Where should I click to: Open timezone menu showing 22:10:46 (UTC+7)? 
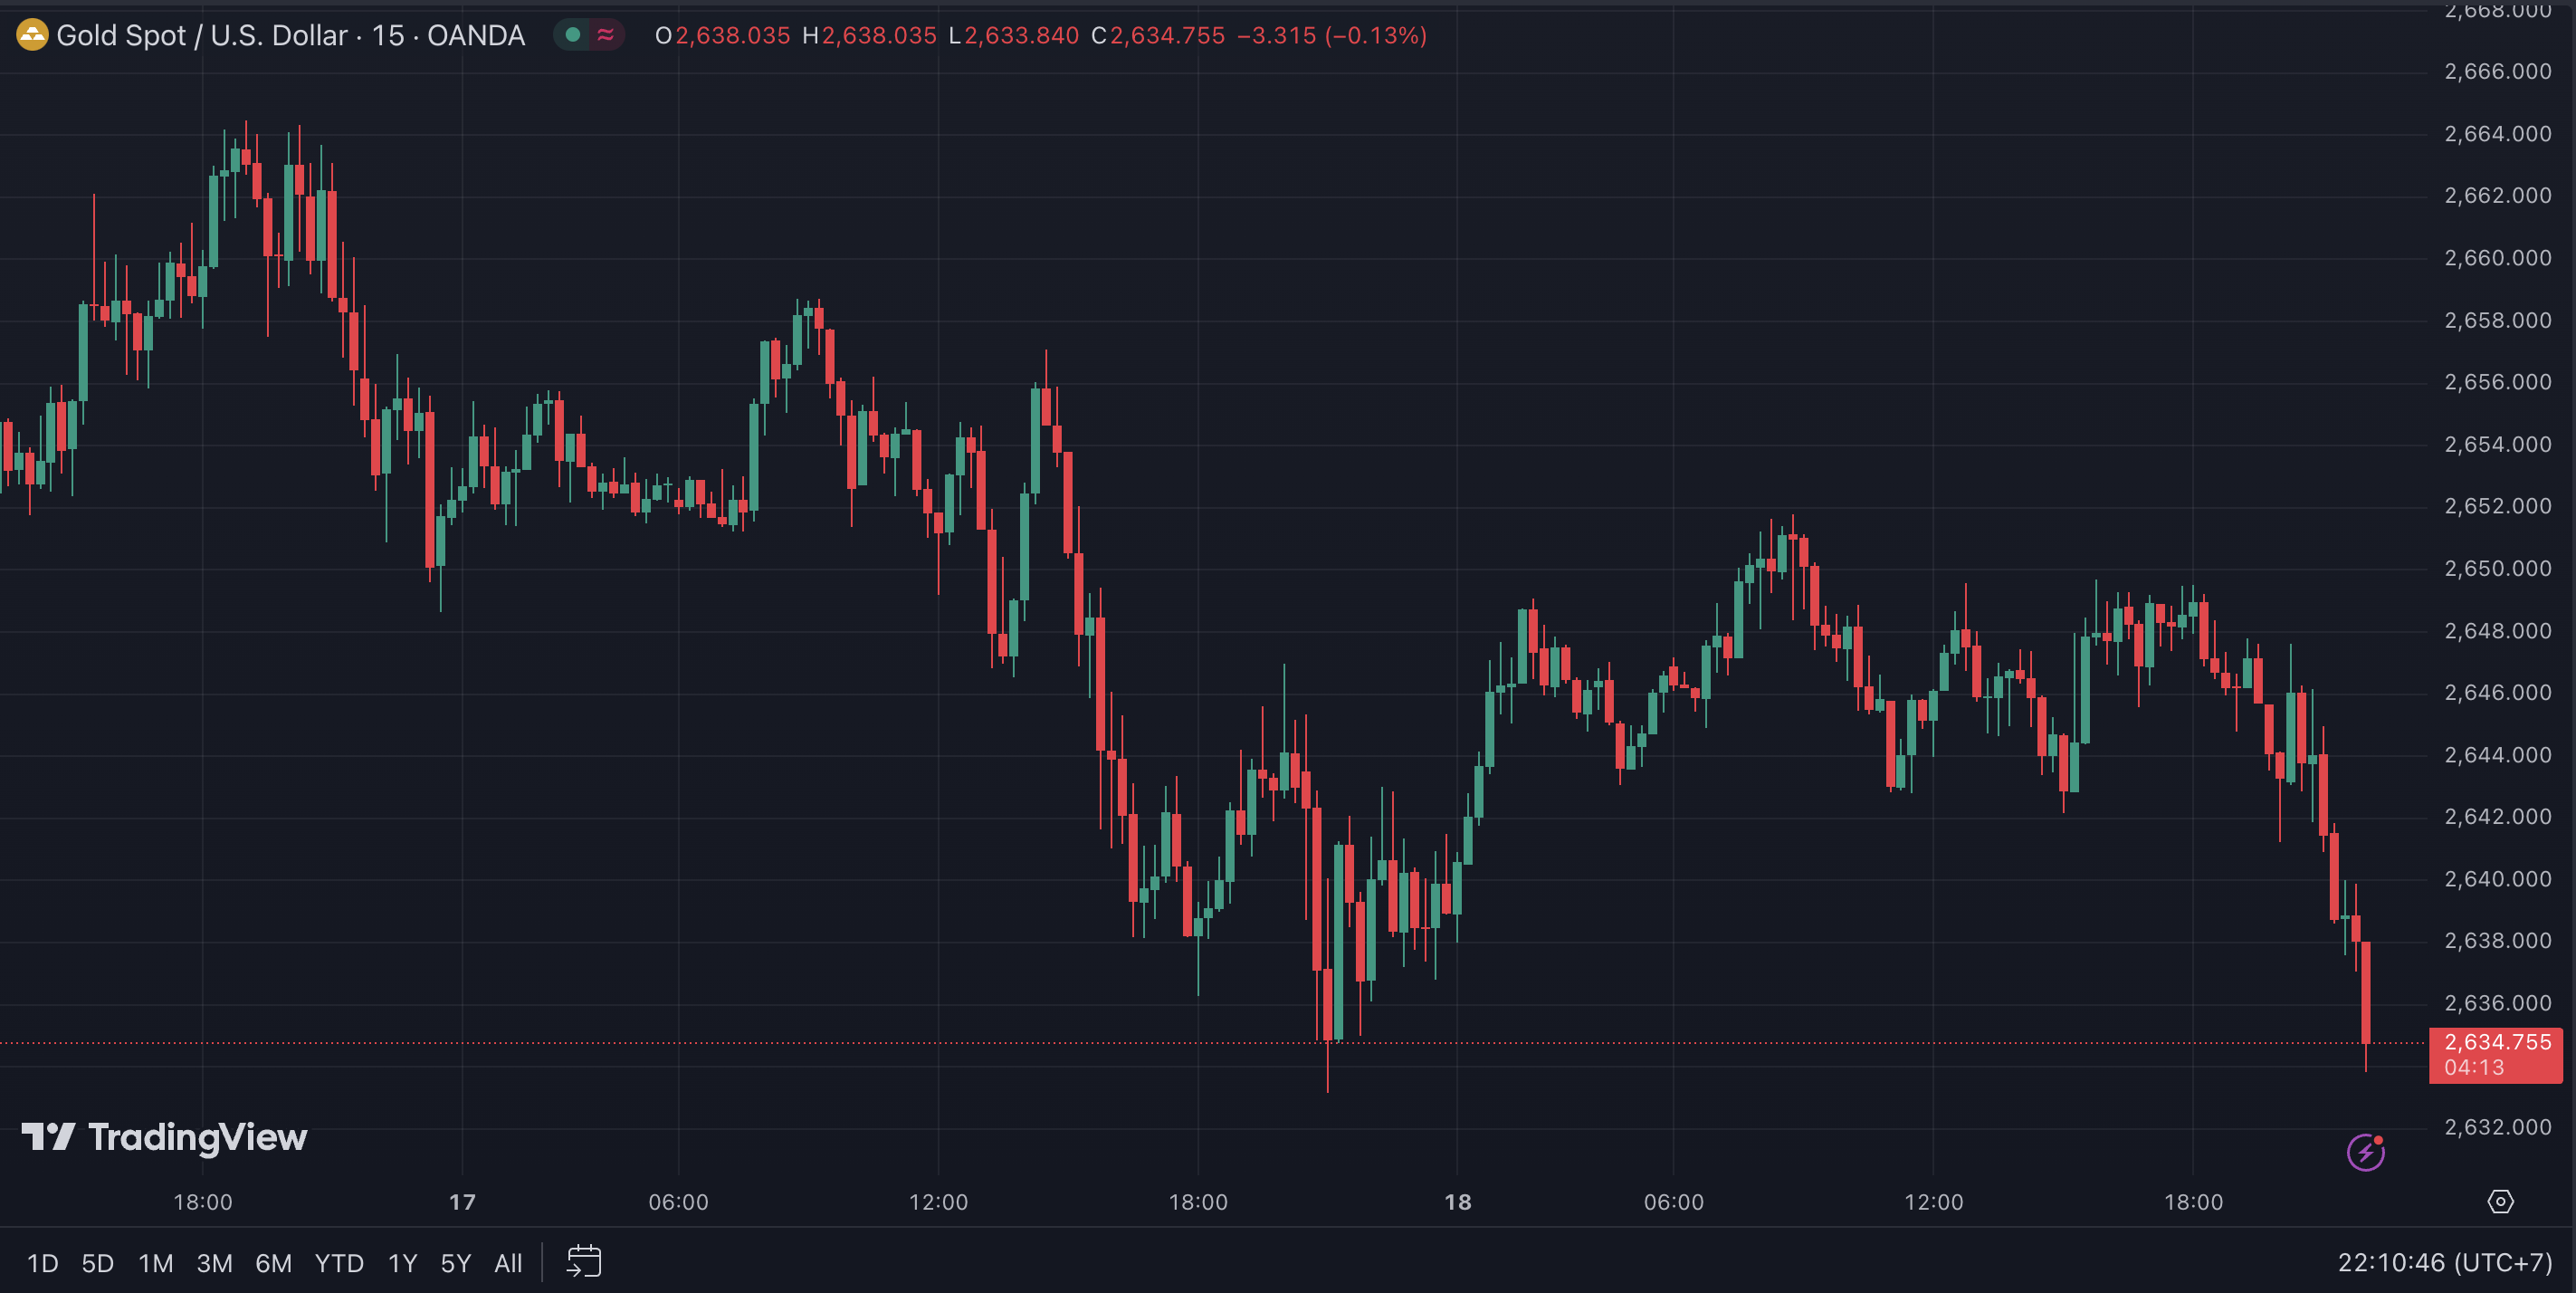(x=2445, y=1262)
